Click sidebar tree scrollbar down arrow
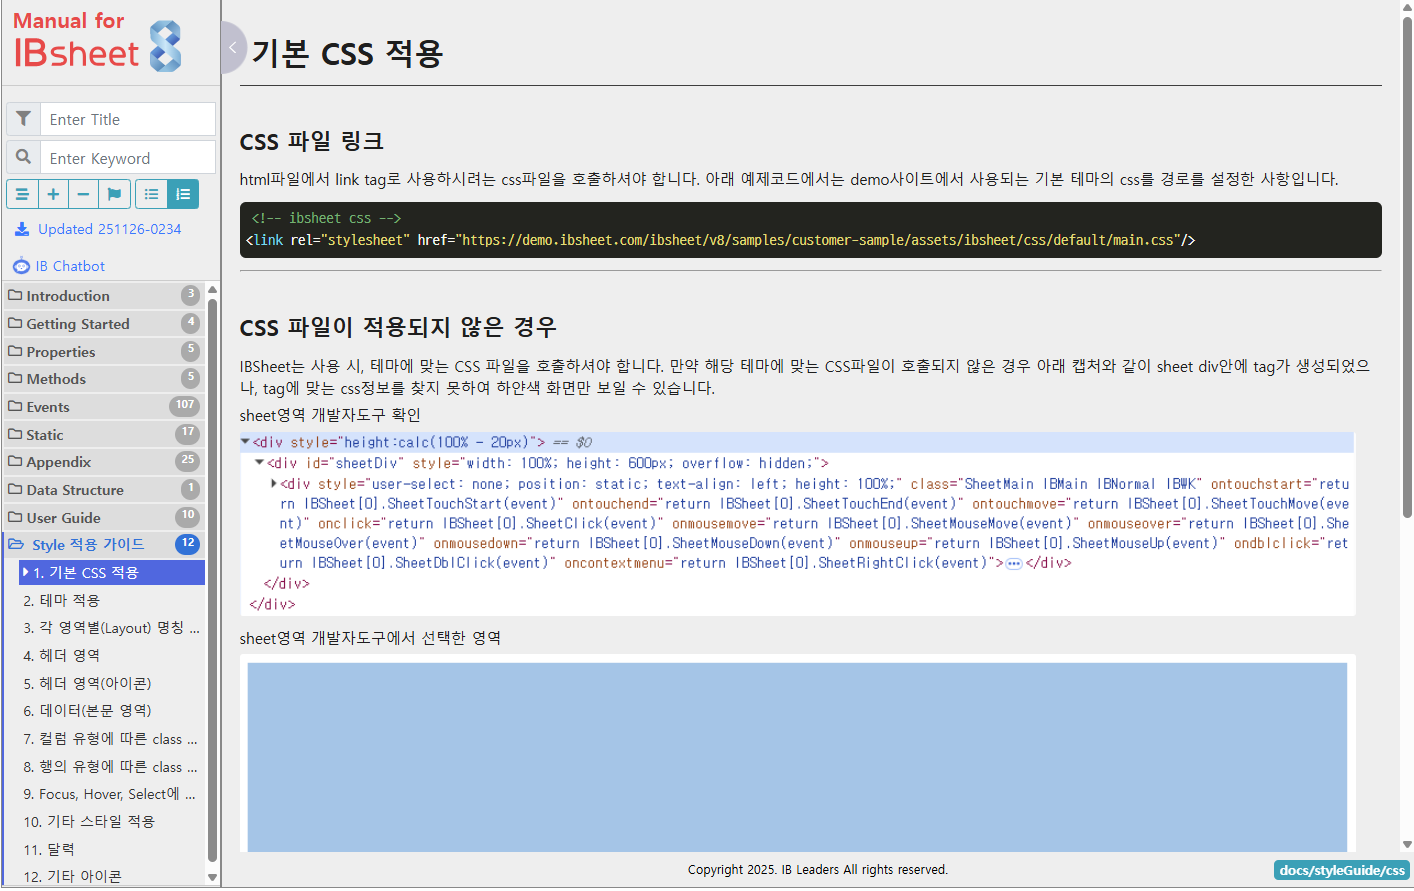 tap(212, 877)
